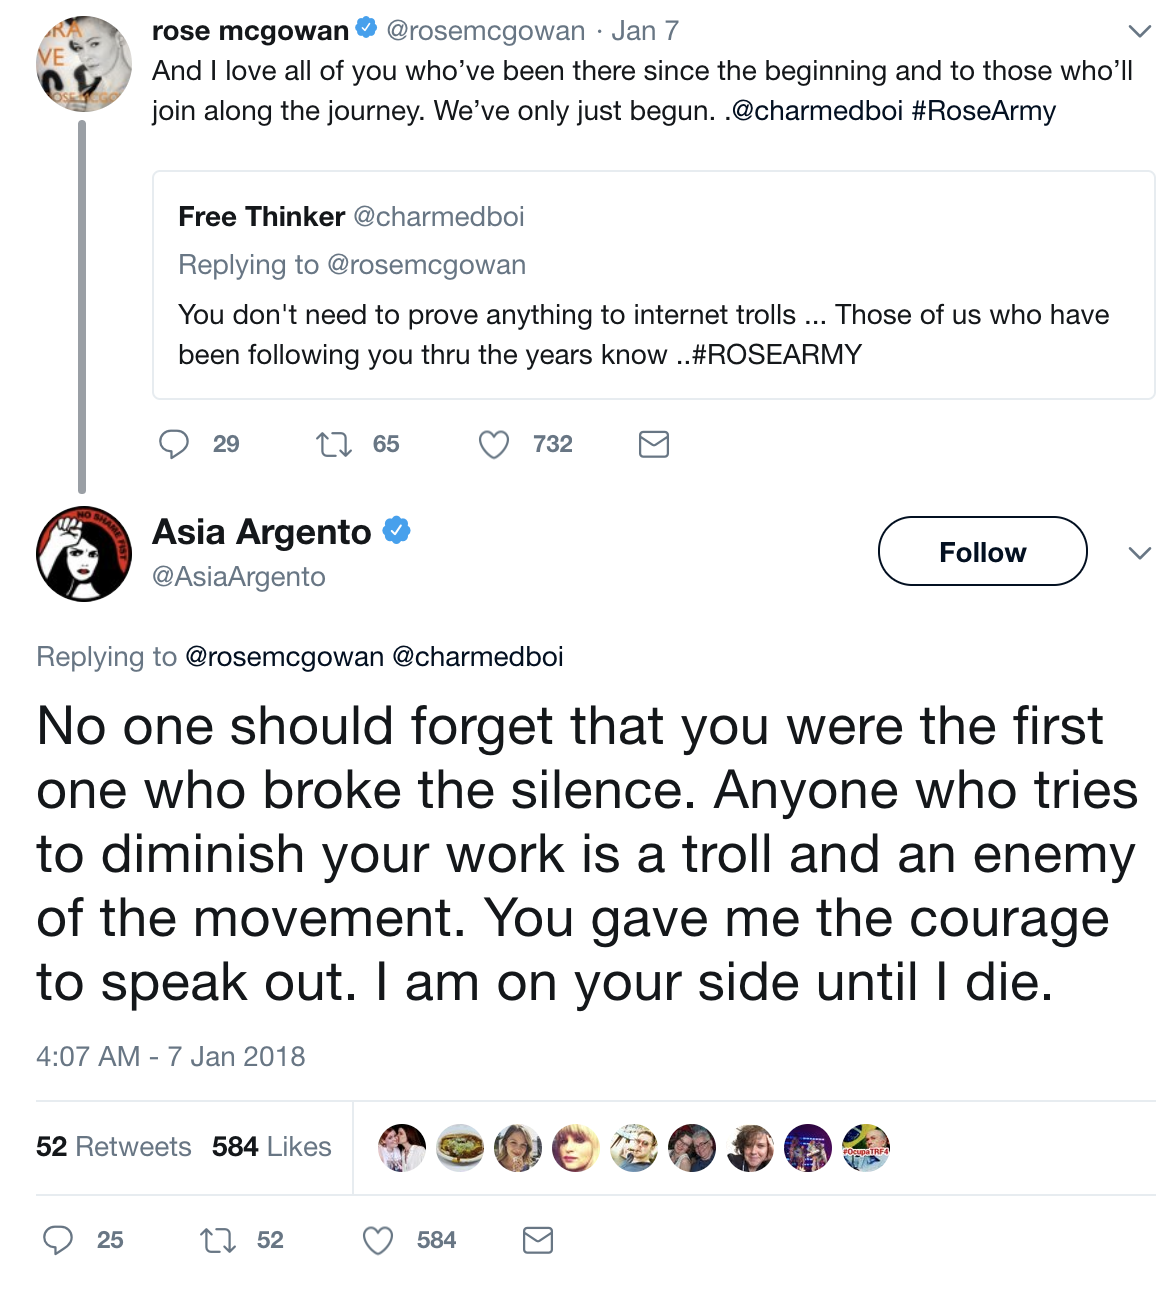Open the #RoseArmy hashtag in rose's tweet
This screenshot has width=1166, height=1308.
tap(983, 111)
